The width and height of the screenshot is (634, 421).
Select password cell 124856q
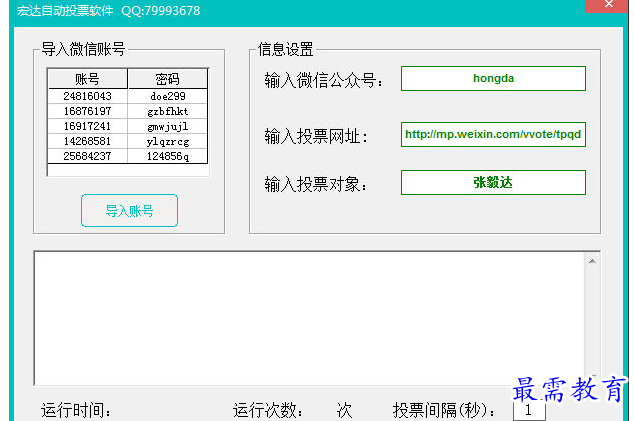[x=167, y=156]
